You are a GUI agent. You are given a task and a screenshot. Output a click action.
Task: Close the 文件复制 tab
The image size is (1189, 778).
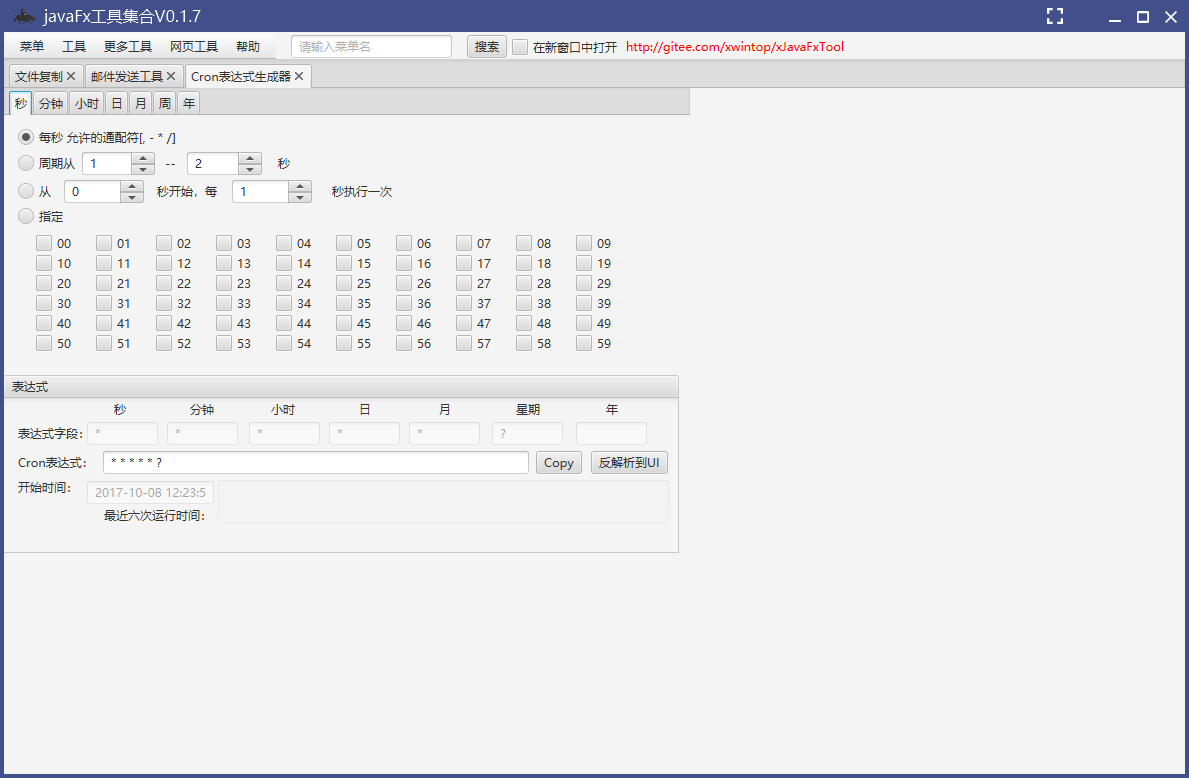click(71, 76)
